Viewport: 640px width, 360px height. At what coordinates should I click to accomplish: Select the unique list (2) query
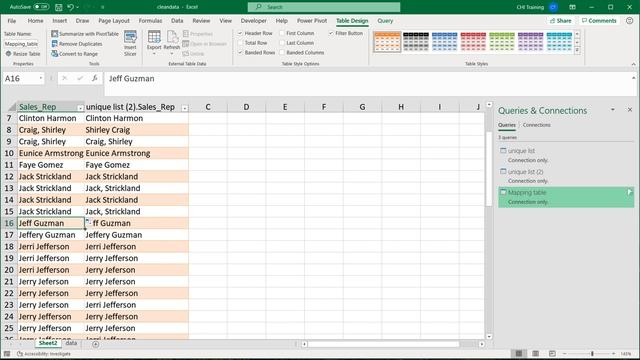(566, 176)
